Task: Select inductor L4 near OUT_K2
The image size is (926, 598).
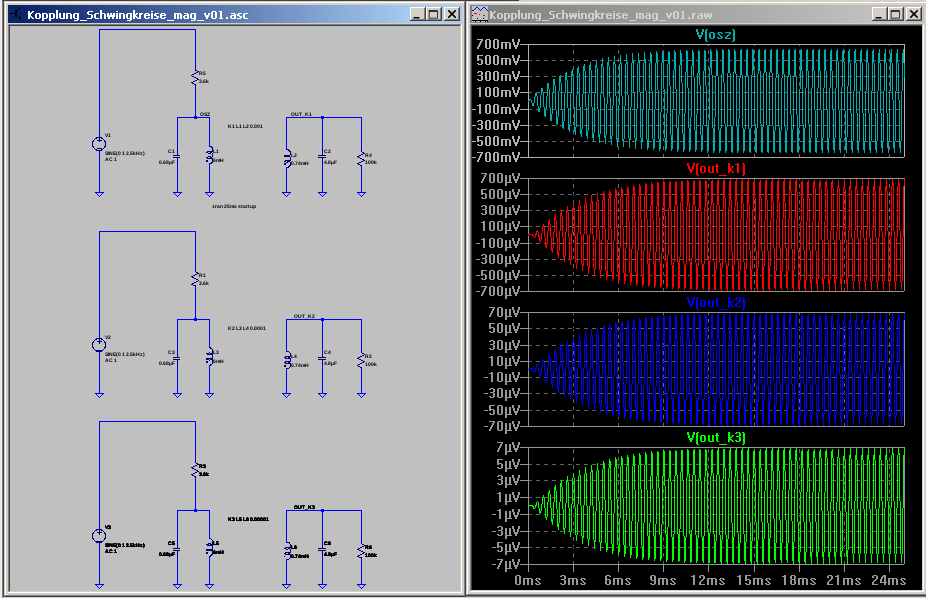Action: pyautogui.click(x=287, y=360)
